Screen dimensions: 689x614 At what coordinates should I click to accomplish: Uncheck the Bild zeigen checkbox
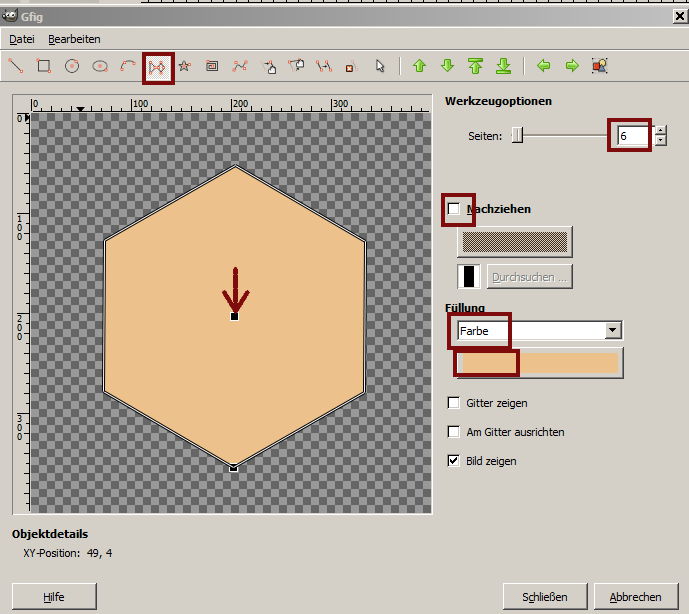(455, 461)
